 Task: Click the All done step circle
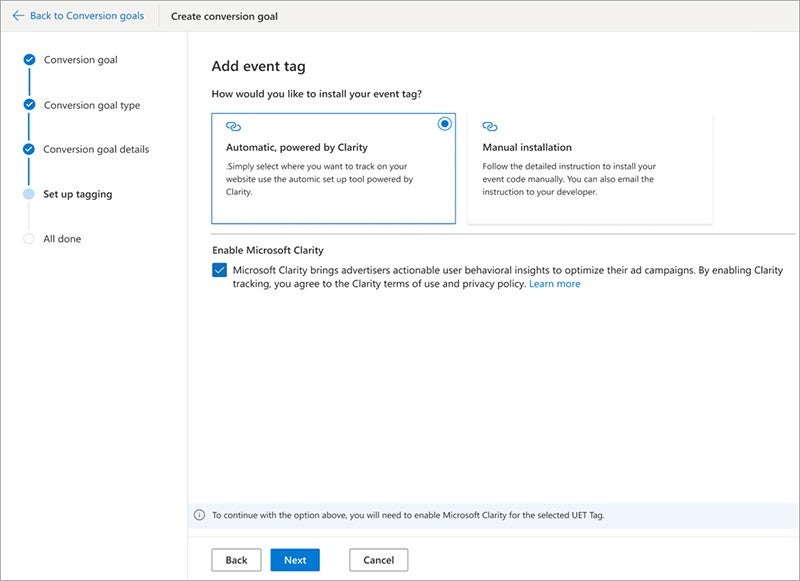pos(29,238)
